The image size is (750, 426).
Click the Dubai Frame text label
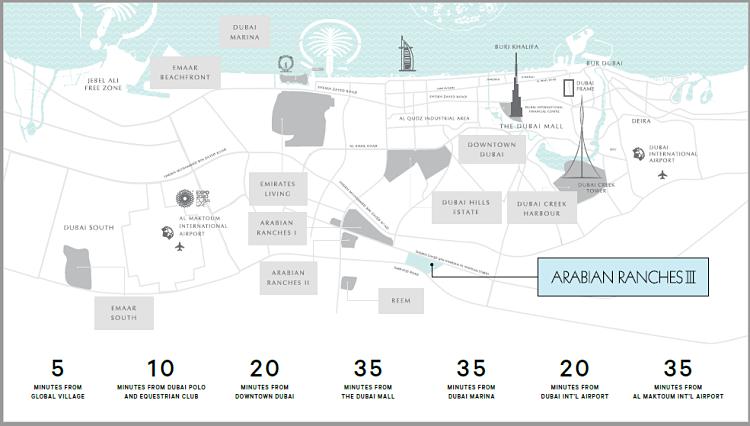click(x=585, y=86)
